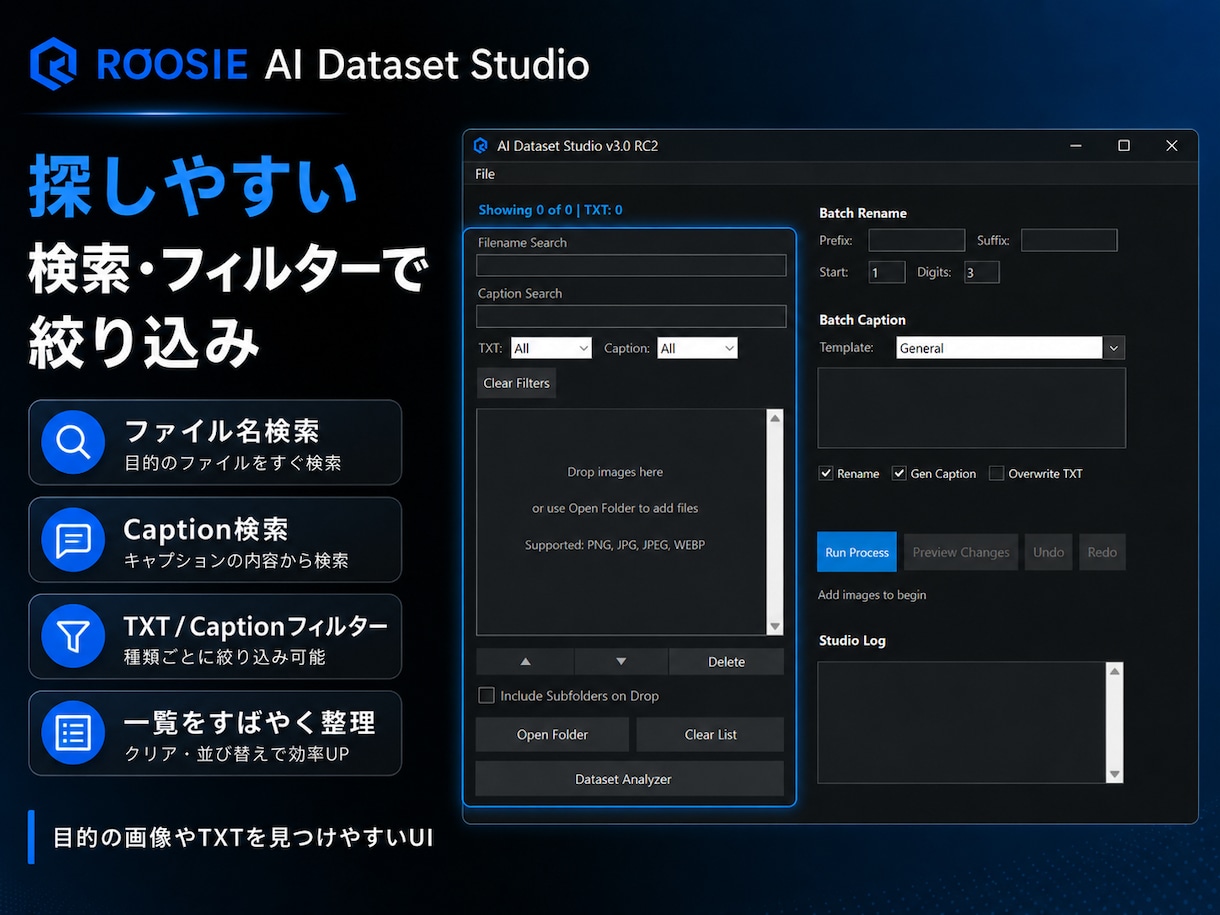Image resolution: width=1220 pixels, height=915 pixels.
Task: Click the 'Batch Rename' heading
Action: pos(863,213)
